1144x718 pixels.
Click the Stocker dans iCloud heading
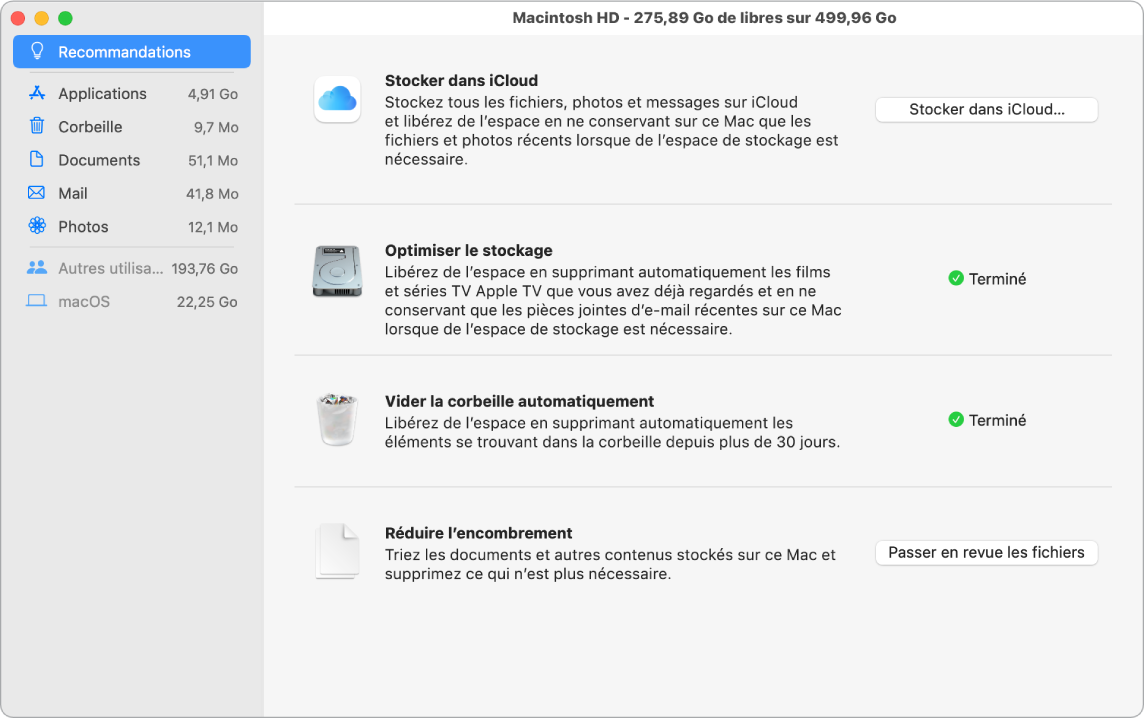[x=461, y=80]
